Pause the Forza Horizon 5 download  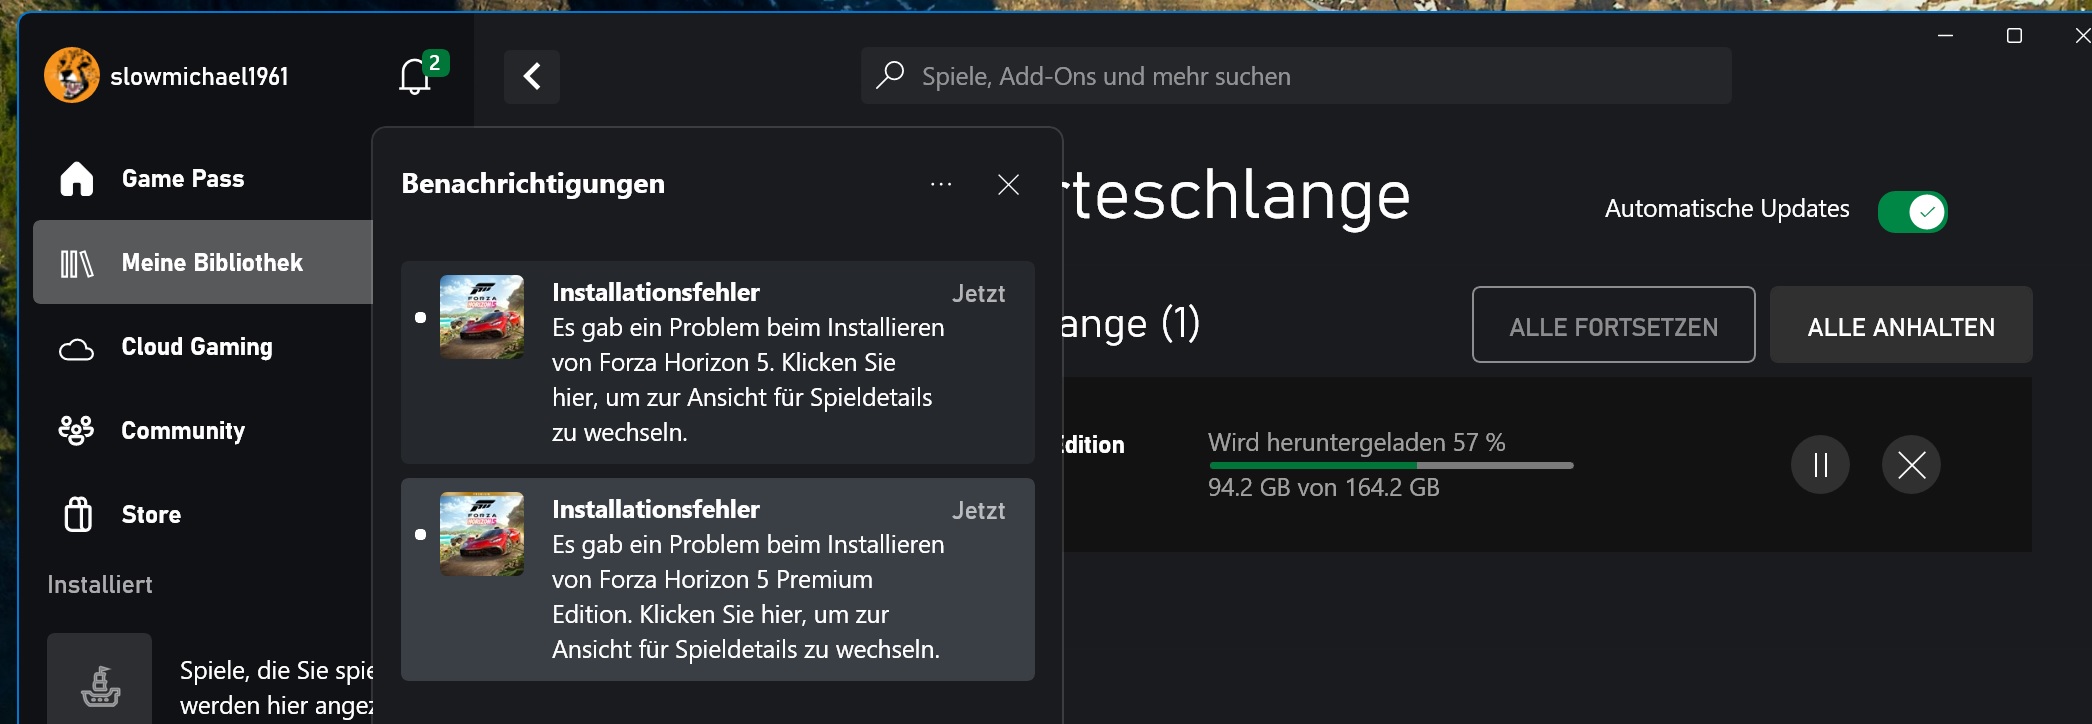coord(1820,464)
